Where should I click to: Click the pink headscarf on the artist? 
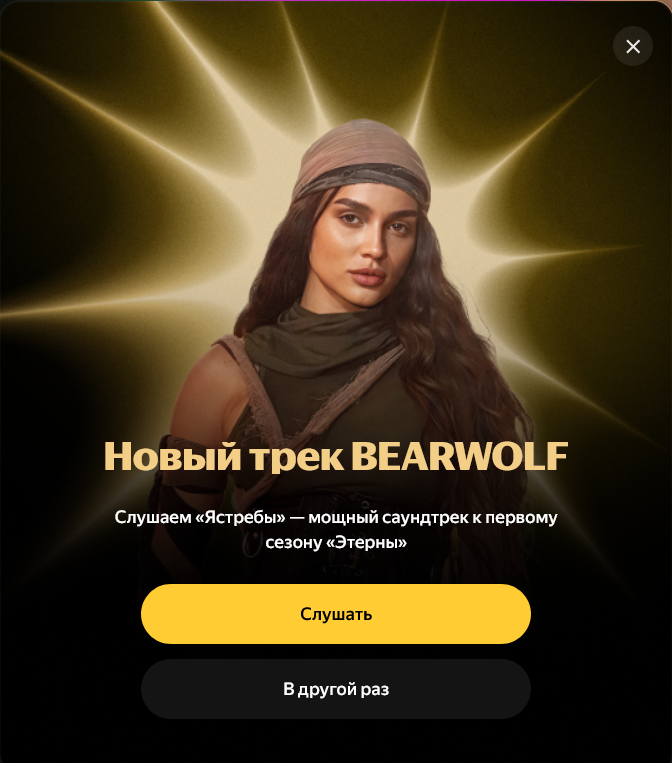tap(363, 156)
